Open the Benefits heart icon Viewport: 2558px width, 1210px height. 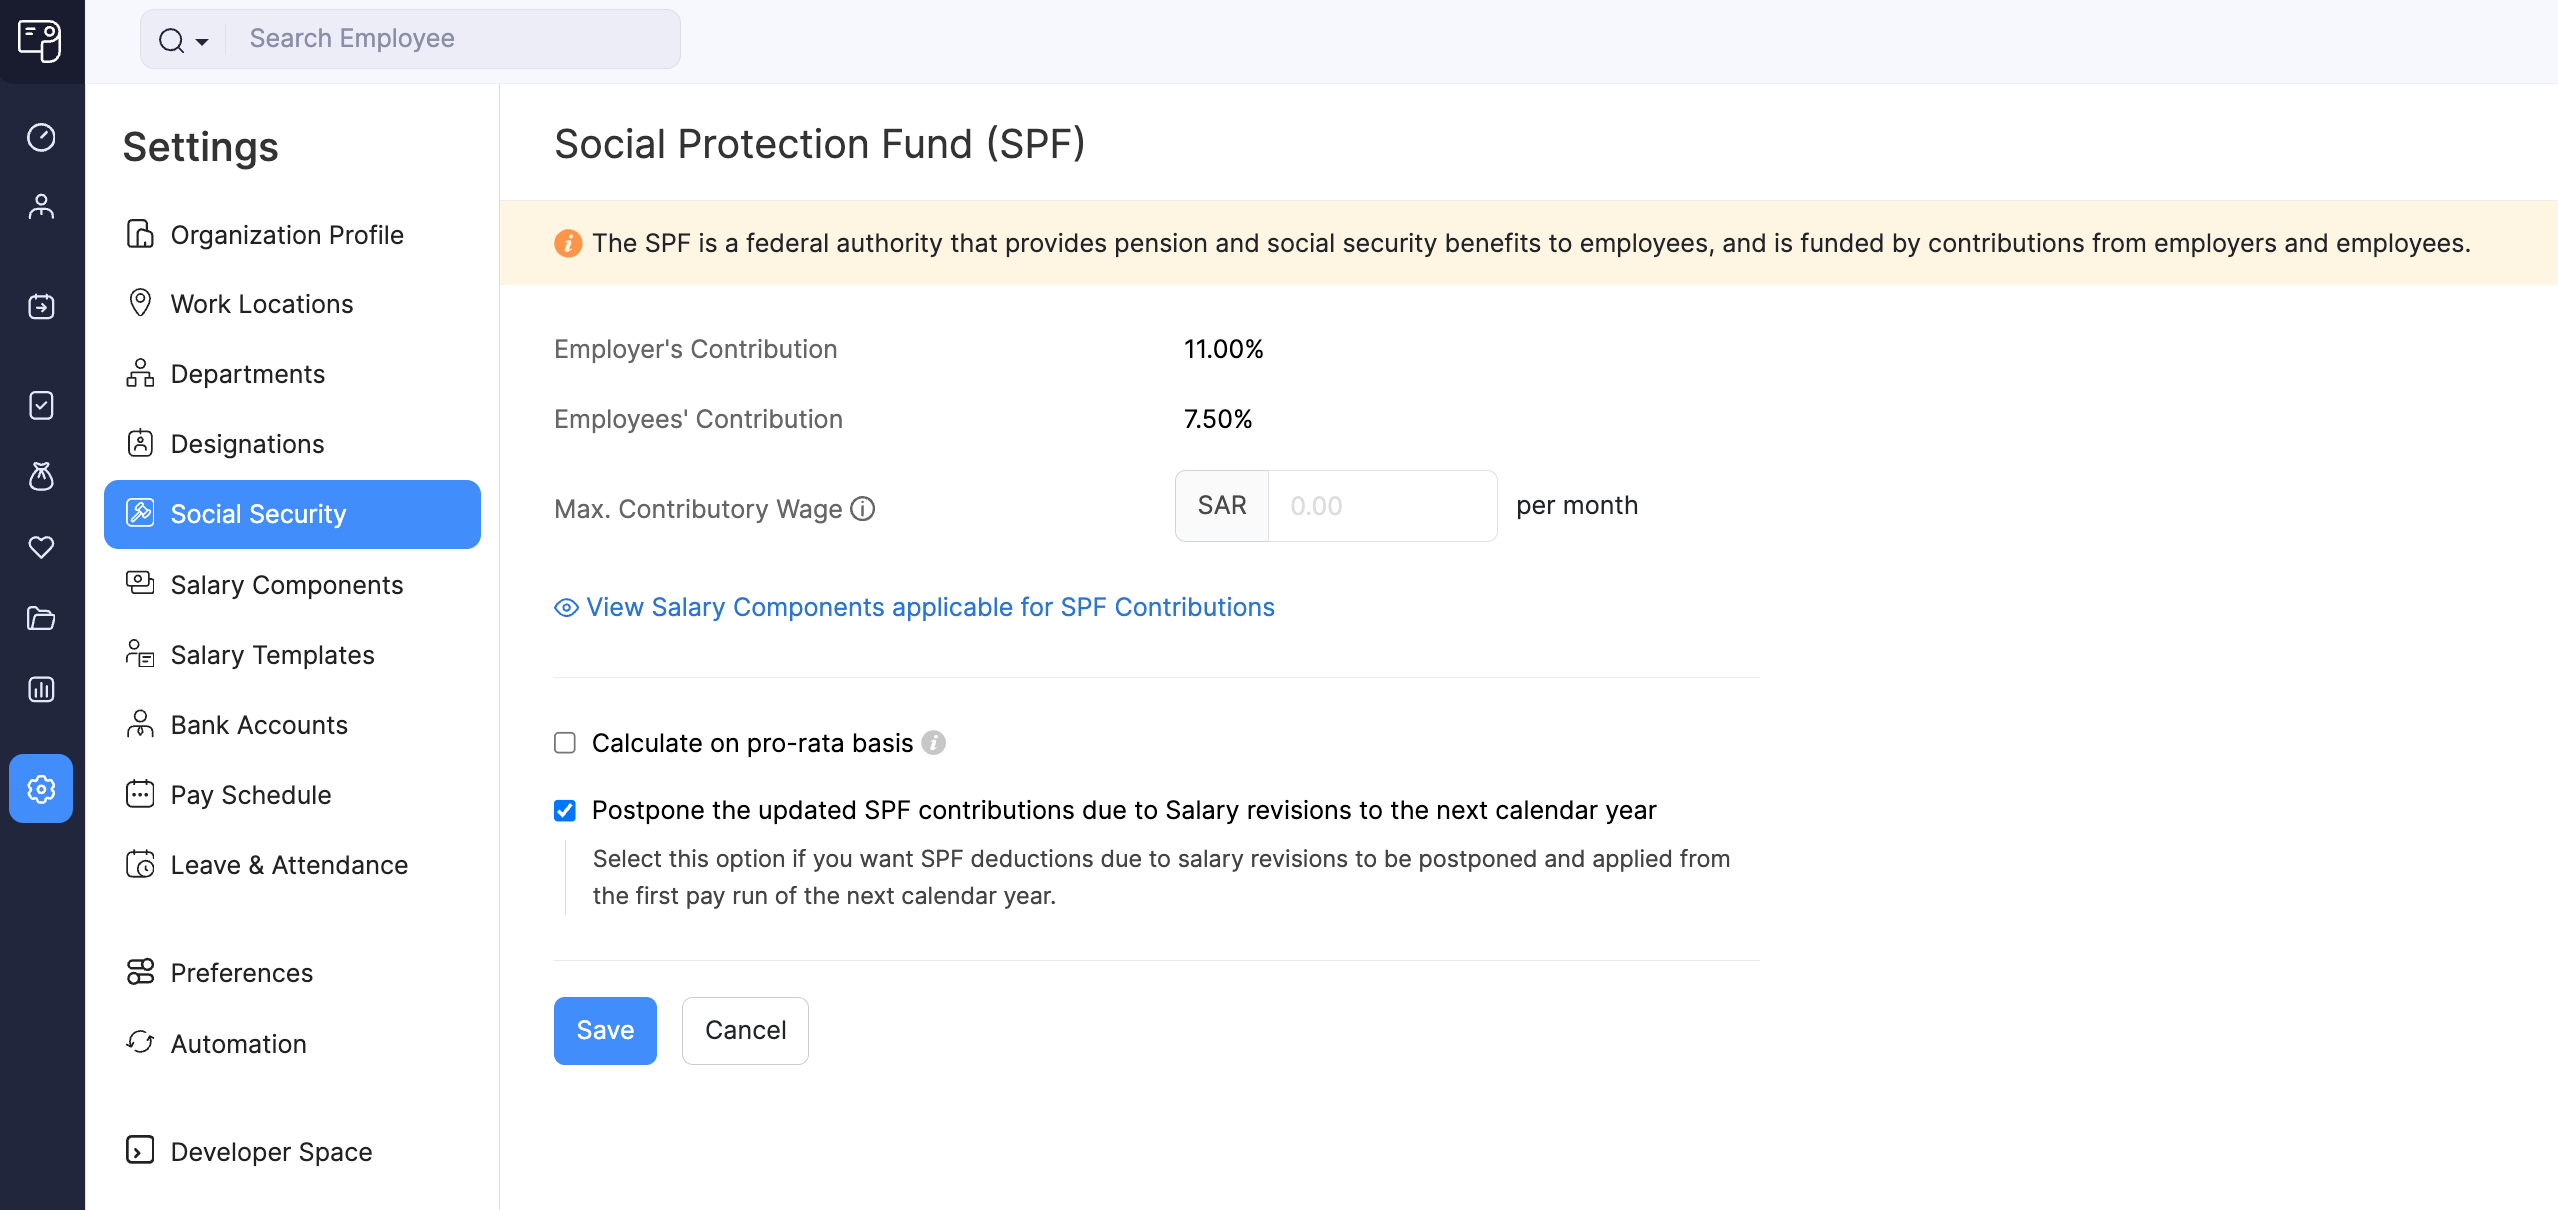[41, 547]
